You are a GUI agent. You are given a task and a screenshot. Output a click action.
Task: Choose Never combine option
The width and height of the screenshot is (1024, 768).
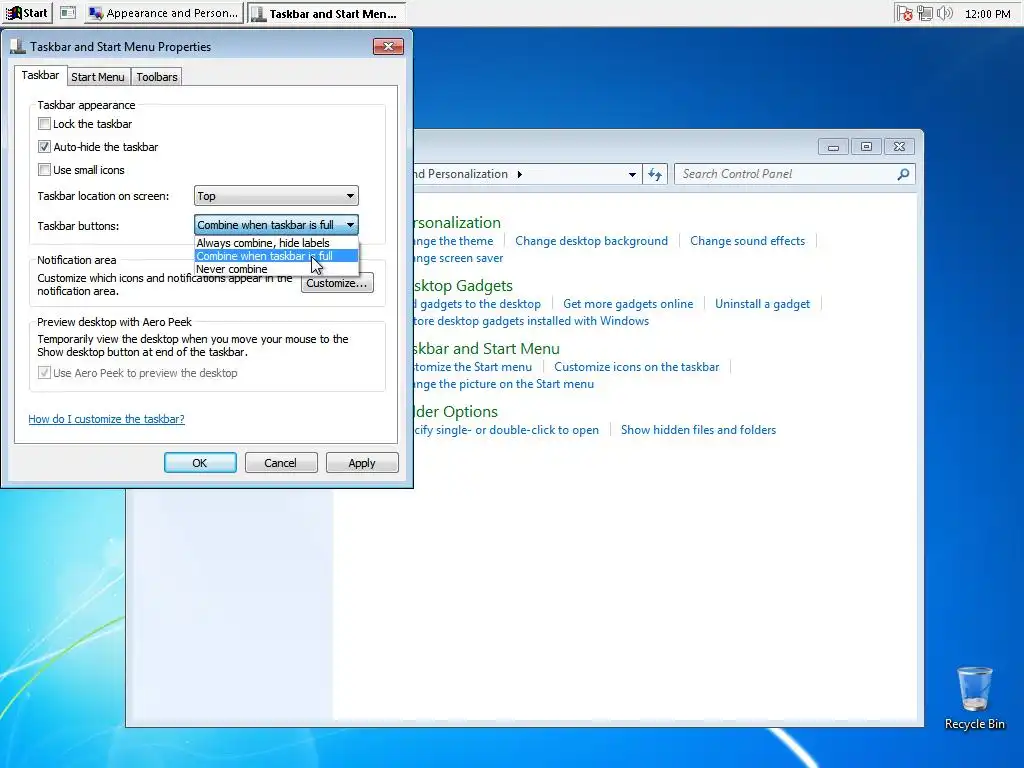point(276,269)
